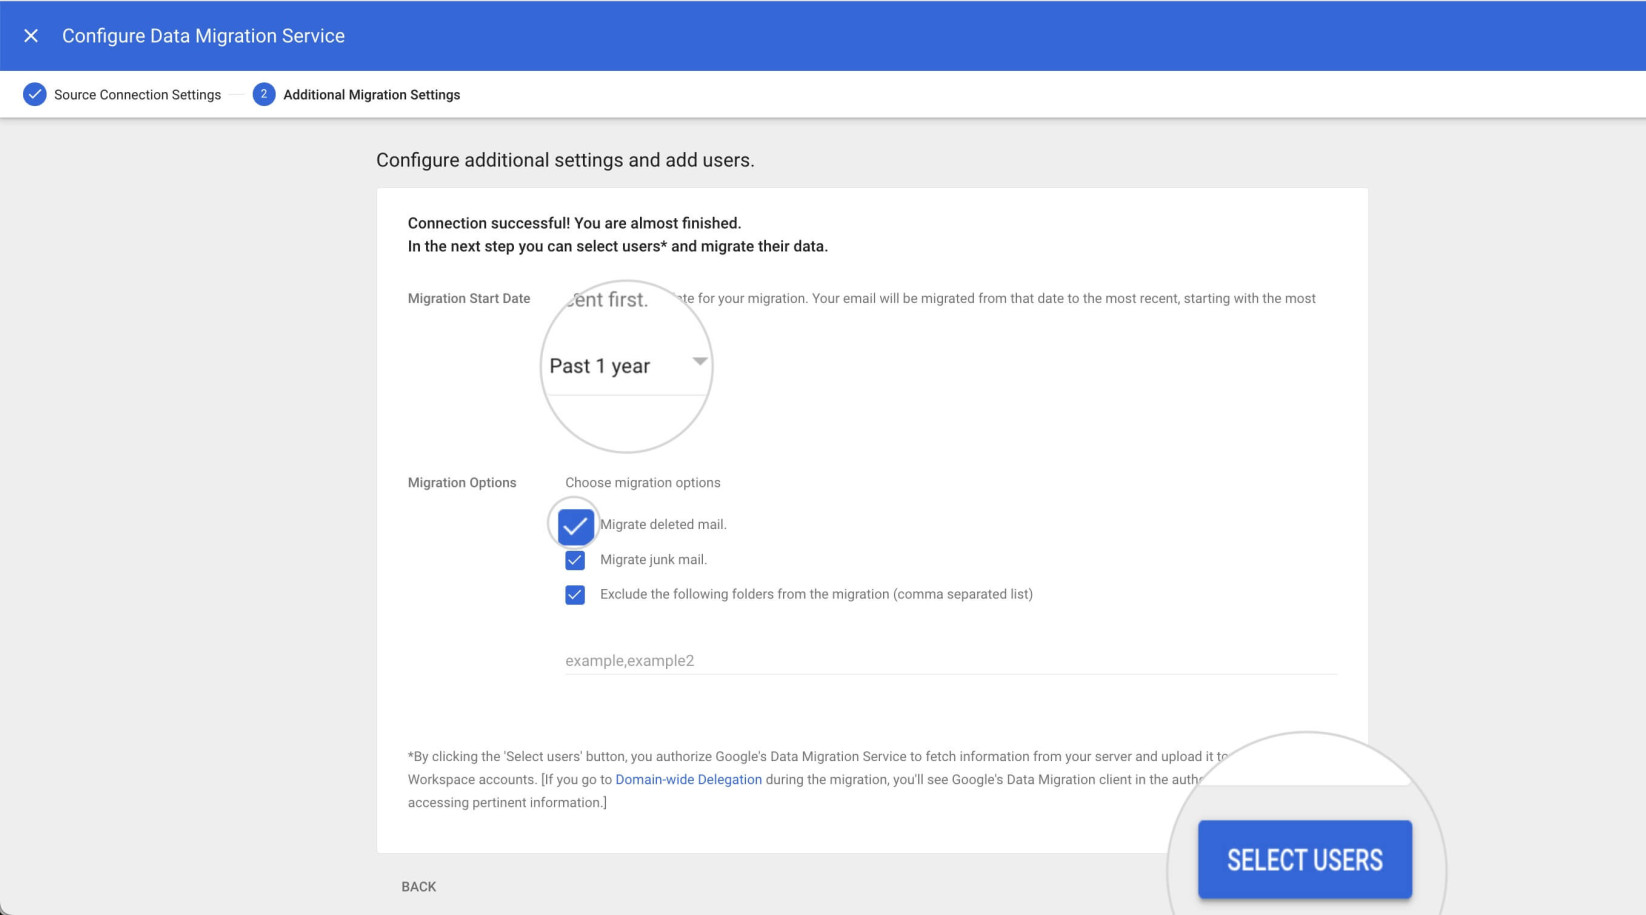This screenshot has width=1646, height=915.
Task: Switch to the Source Connection Settings step
Action: 136,93
